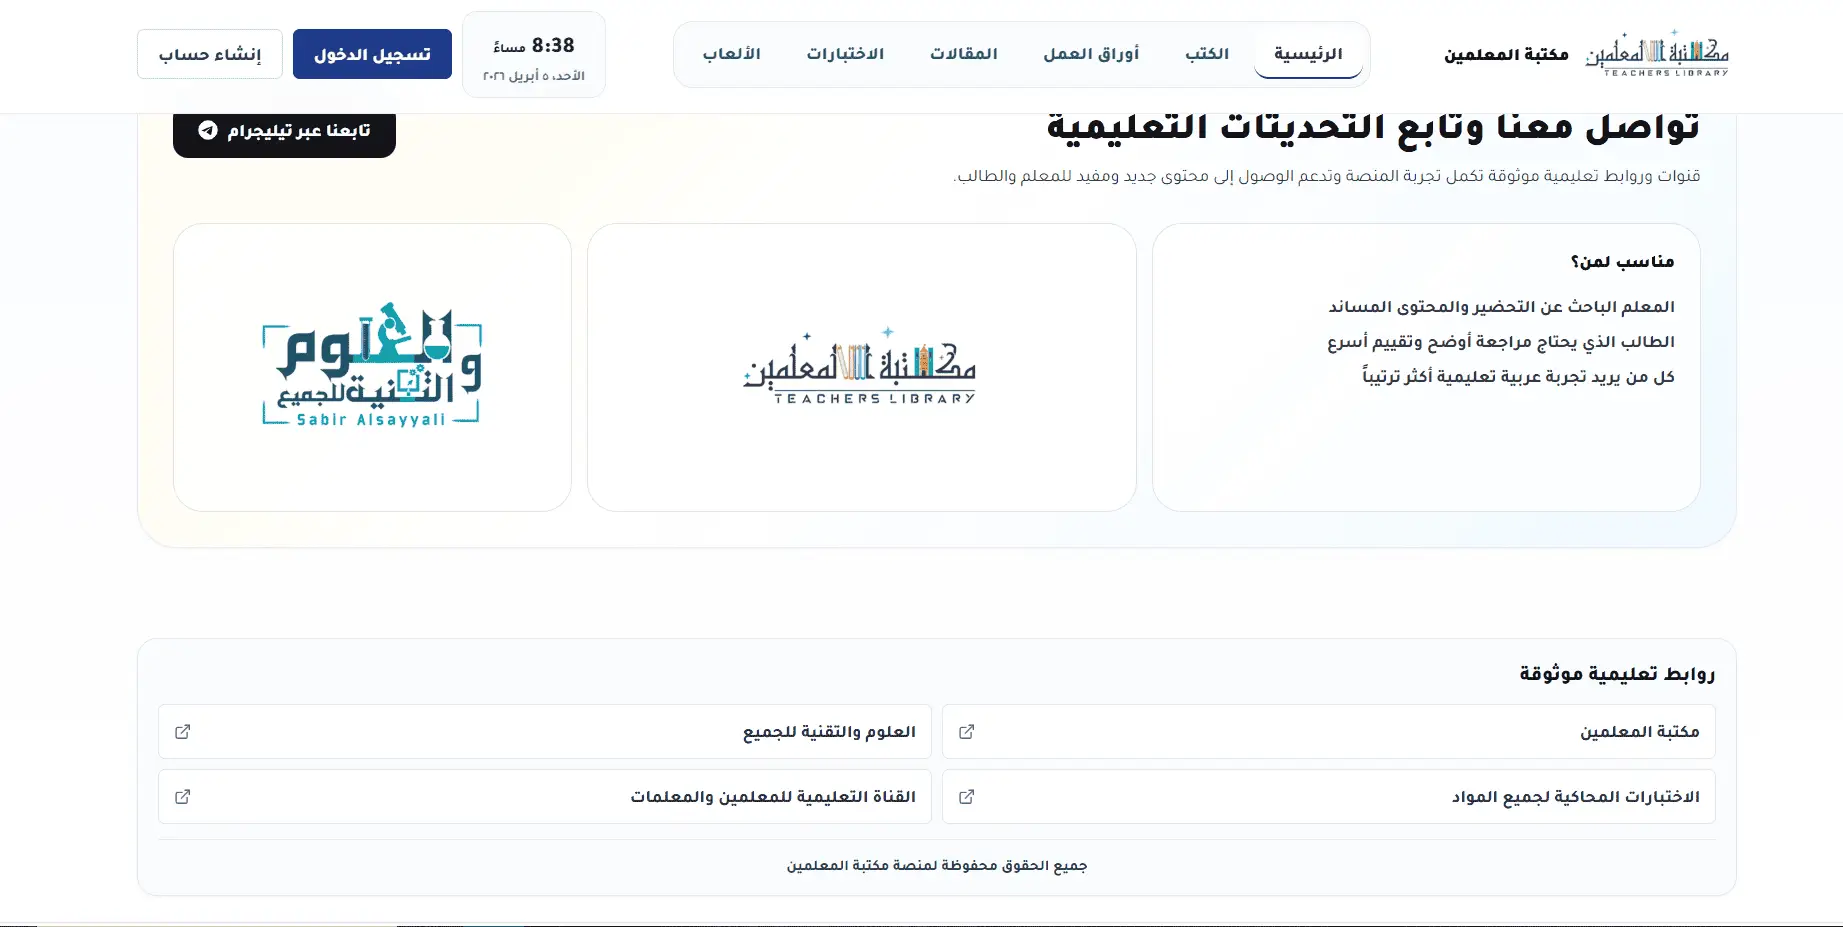Click إنشاء حساب button
The width and height of the screenshot is (1843, 927).
point(210,54)
